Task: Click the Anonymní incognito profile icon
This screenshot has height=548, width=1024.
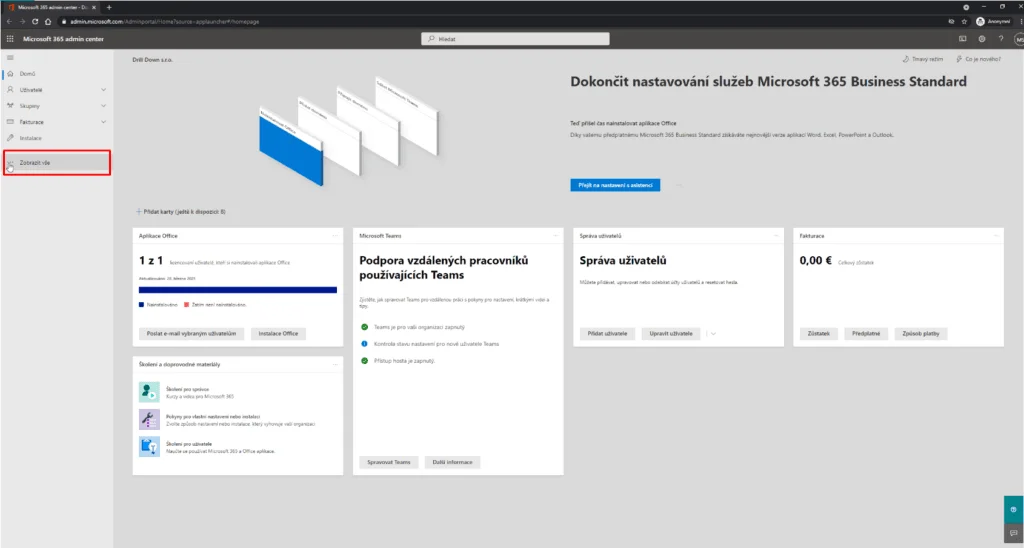Action: pyautogui.click(x=980, y=22)
